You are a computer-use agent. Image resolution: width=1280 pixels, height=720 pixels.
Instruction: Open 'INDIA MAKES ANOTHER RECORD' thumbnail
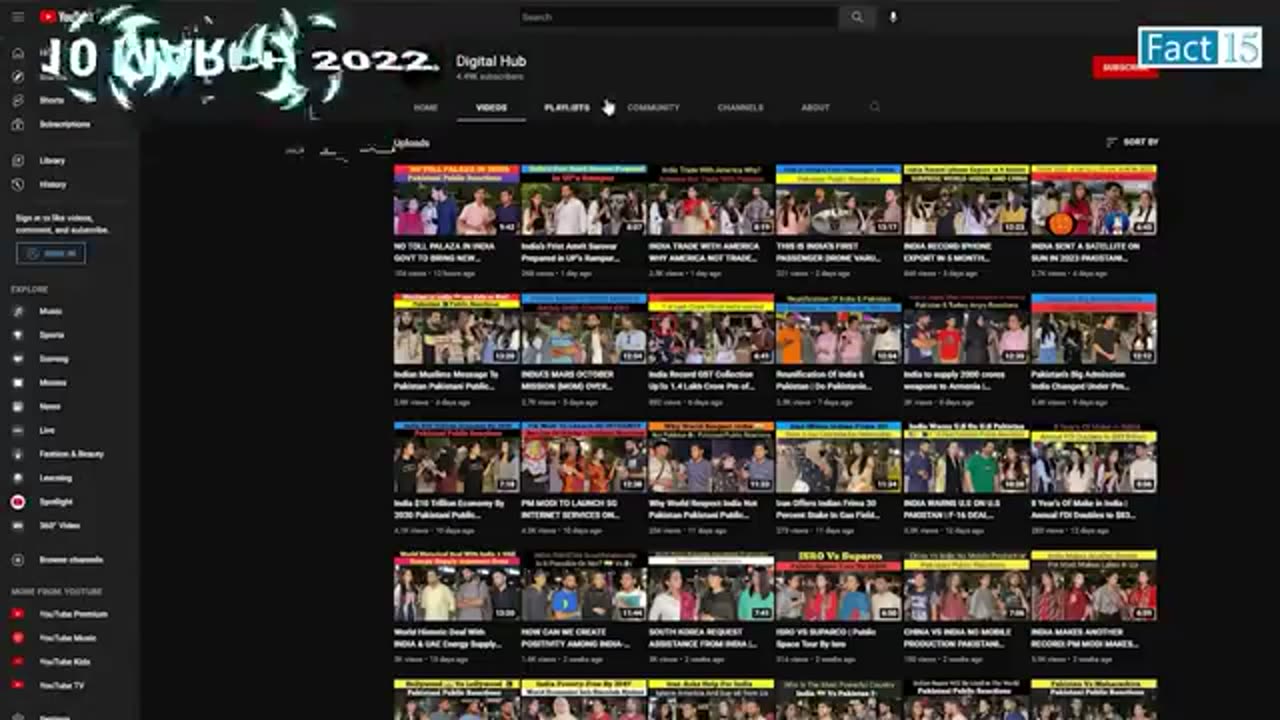point(1094,586)
